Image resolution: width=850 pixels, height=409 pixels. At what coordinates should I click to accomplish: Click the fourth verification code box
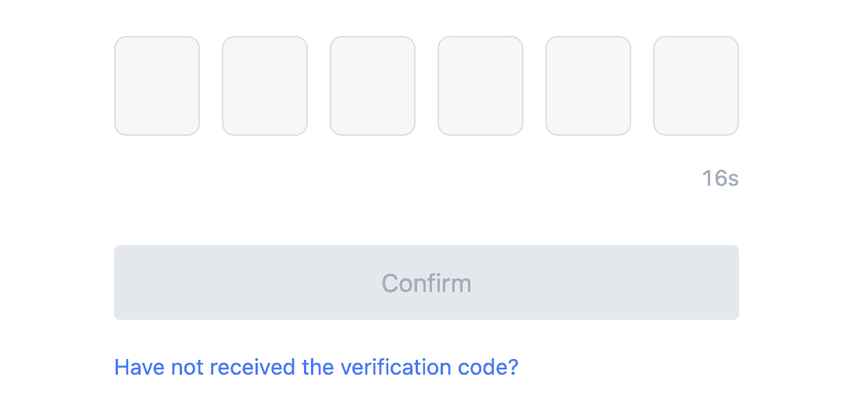[480, 86]
